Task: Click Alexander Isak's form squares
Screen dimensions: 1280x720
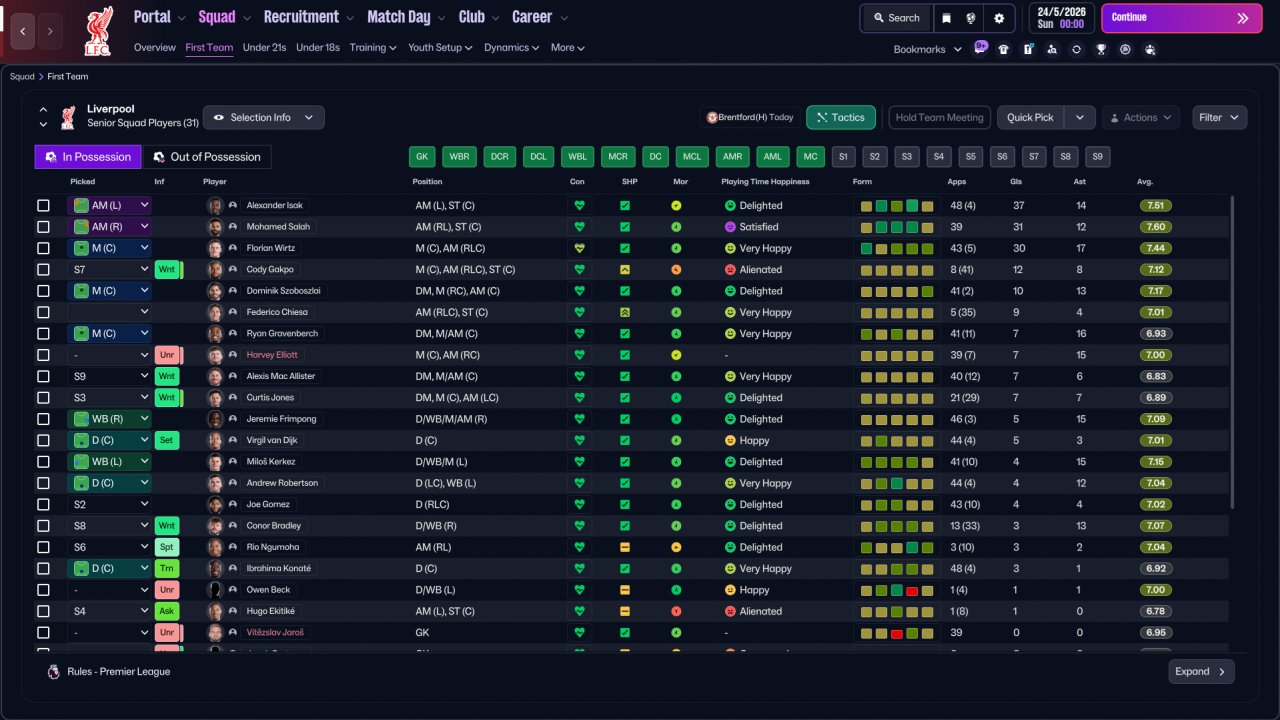Action: click(896, 206)
